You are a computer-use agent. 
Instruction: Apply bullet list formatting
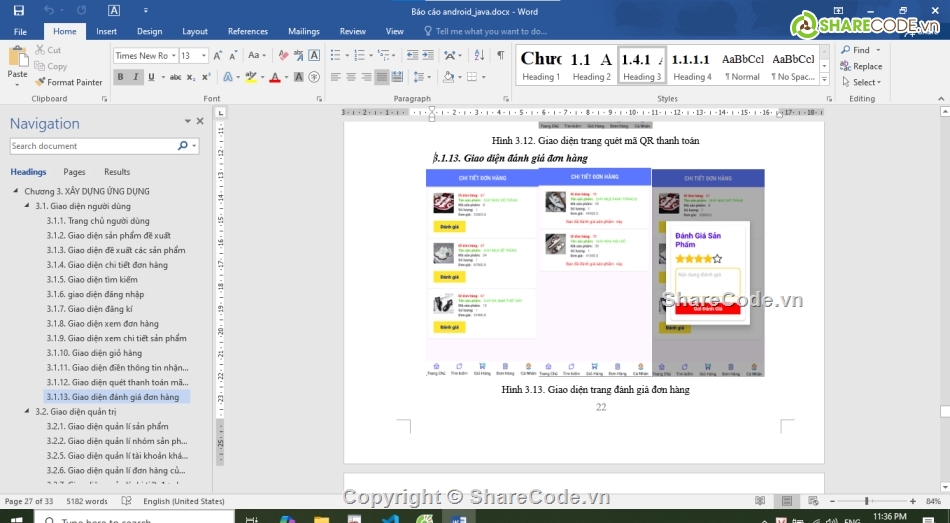335,56
